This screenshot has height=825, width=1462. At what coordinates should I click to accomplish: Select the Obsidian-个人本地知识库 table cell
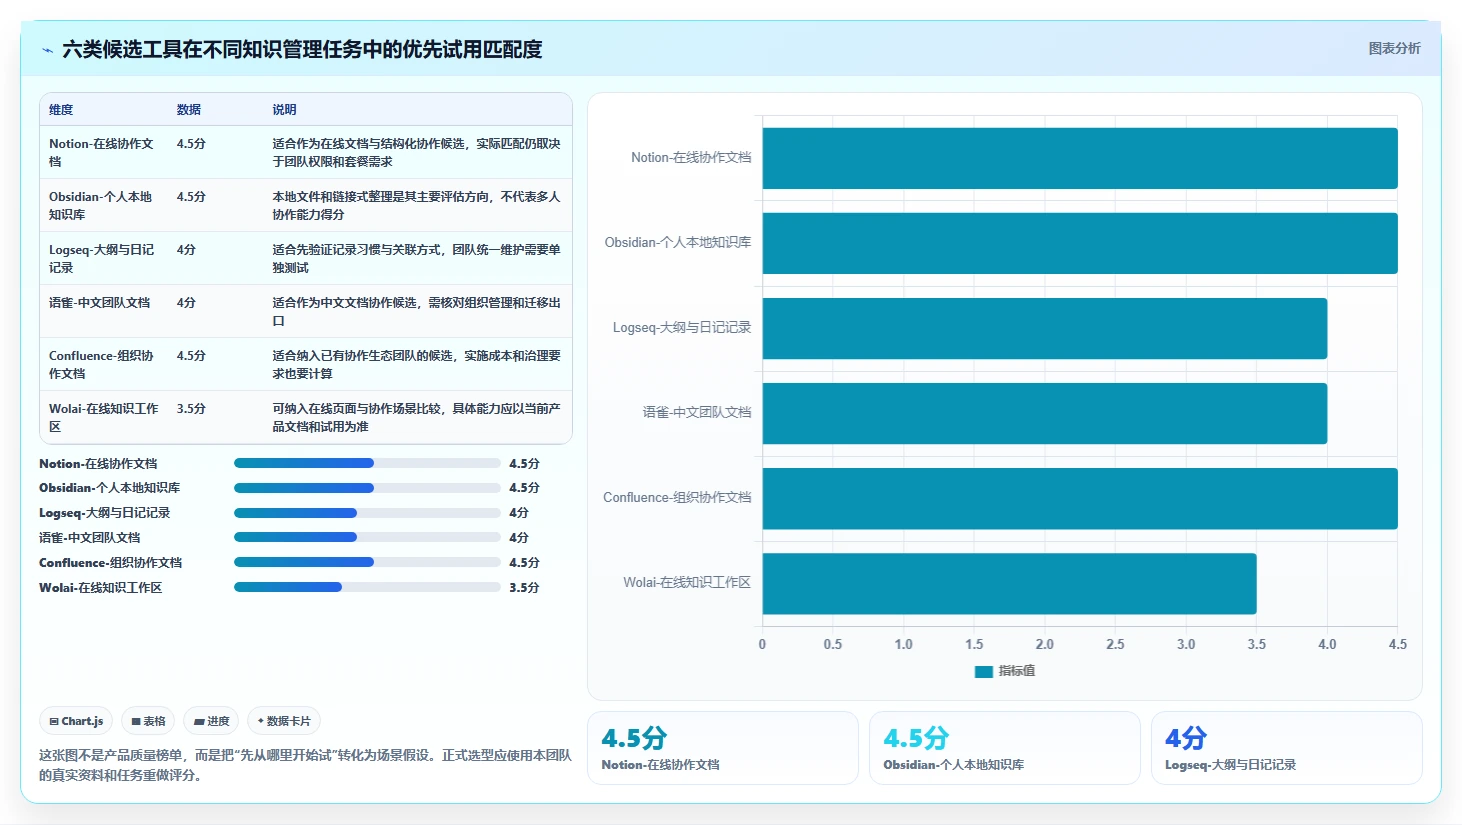(103, 205)
